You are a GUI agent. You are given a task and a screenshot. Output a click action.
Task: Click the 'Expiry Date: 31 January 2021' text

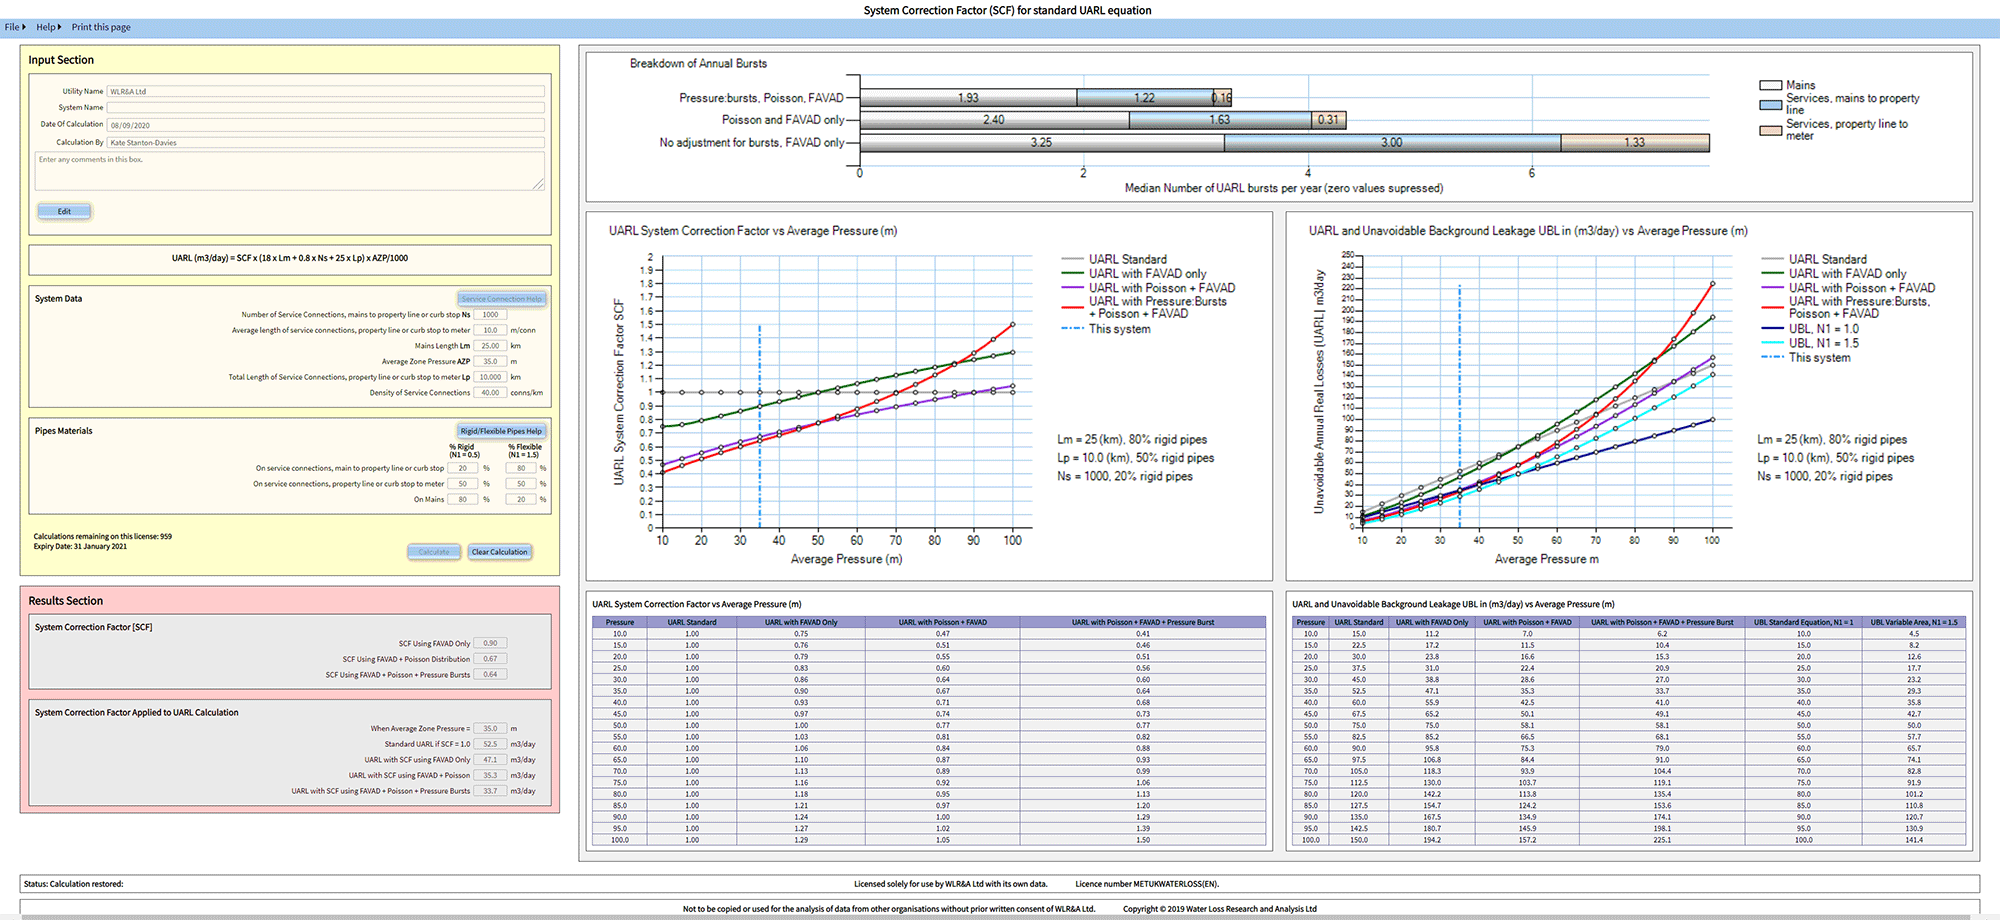80,546
